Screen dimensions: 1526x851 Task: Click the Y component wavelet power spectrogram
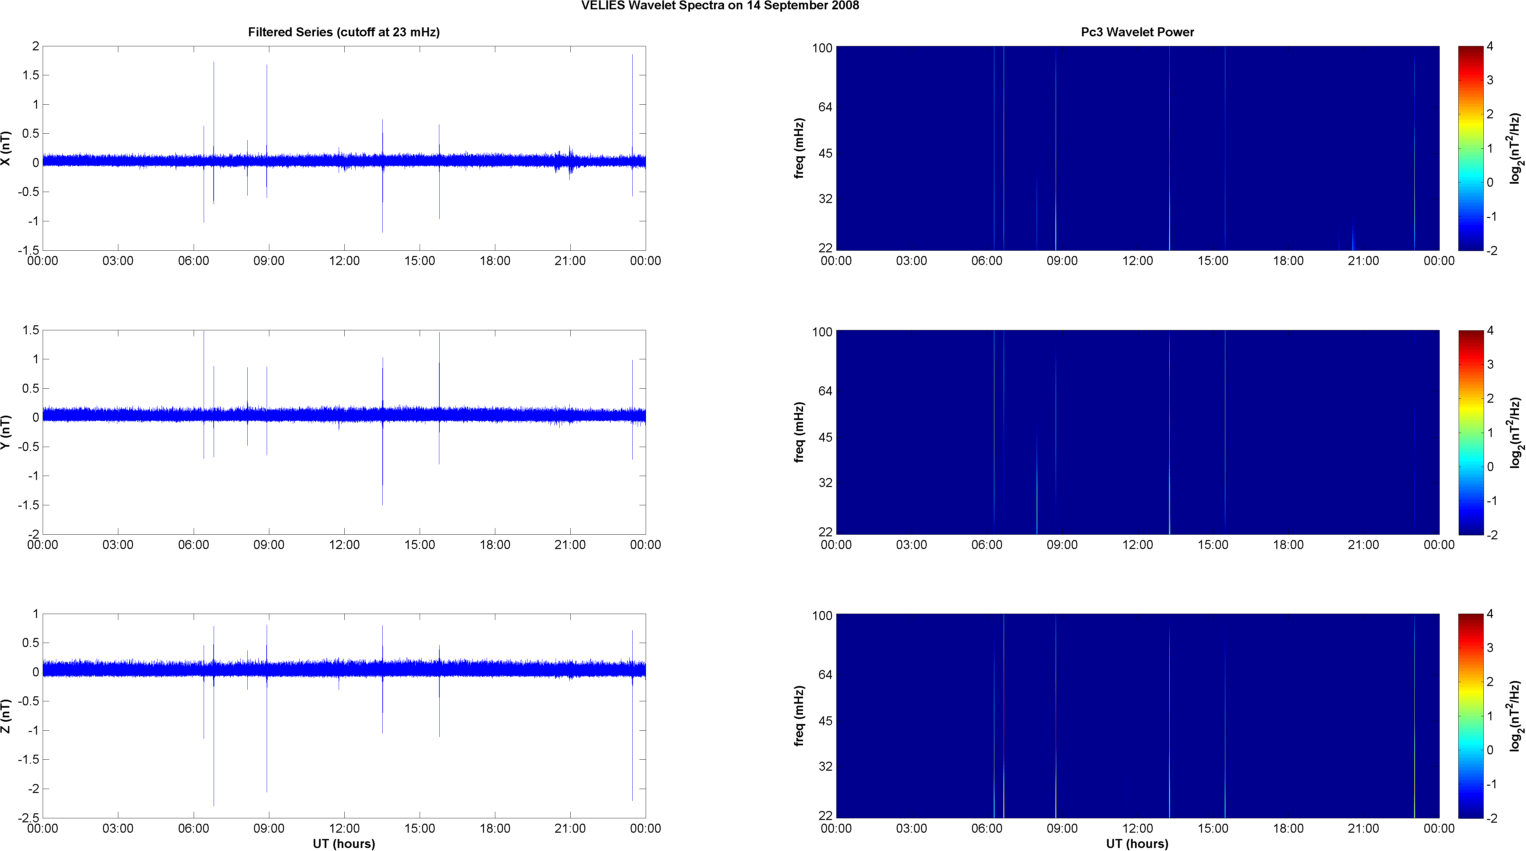(x=1137, y=432)
